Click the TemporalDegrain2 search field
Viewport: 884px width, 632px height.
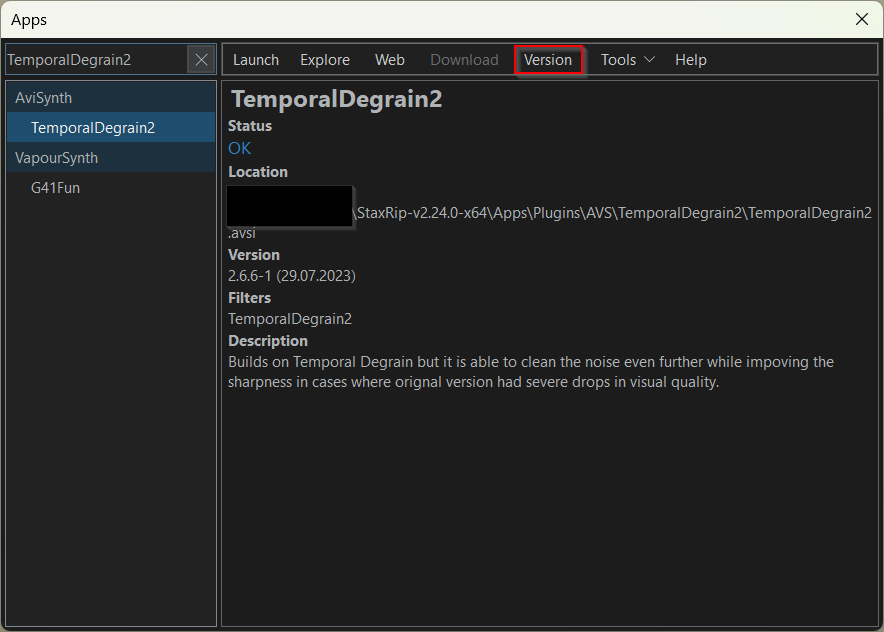click(96, 60)
